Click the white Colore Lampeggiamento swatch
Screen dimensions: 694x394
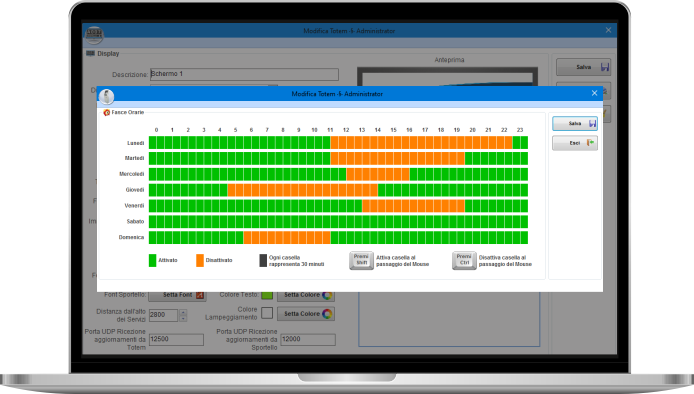click(267, 313)
